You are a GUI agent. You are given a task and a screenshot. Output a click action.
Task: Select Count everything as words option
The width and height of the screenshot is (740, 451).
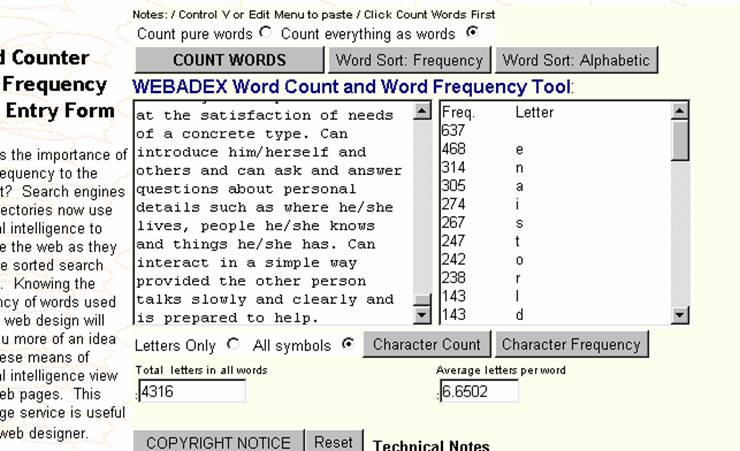coord(471,32)
